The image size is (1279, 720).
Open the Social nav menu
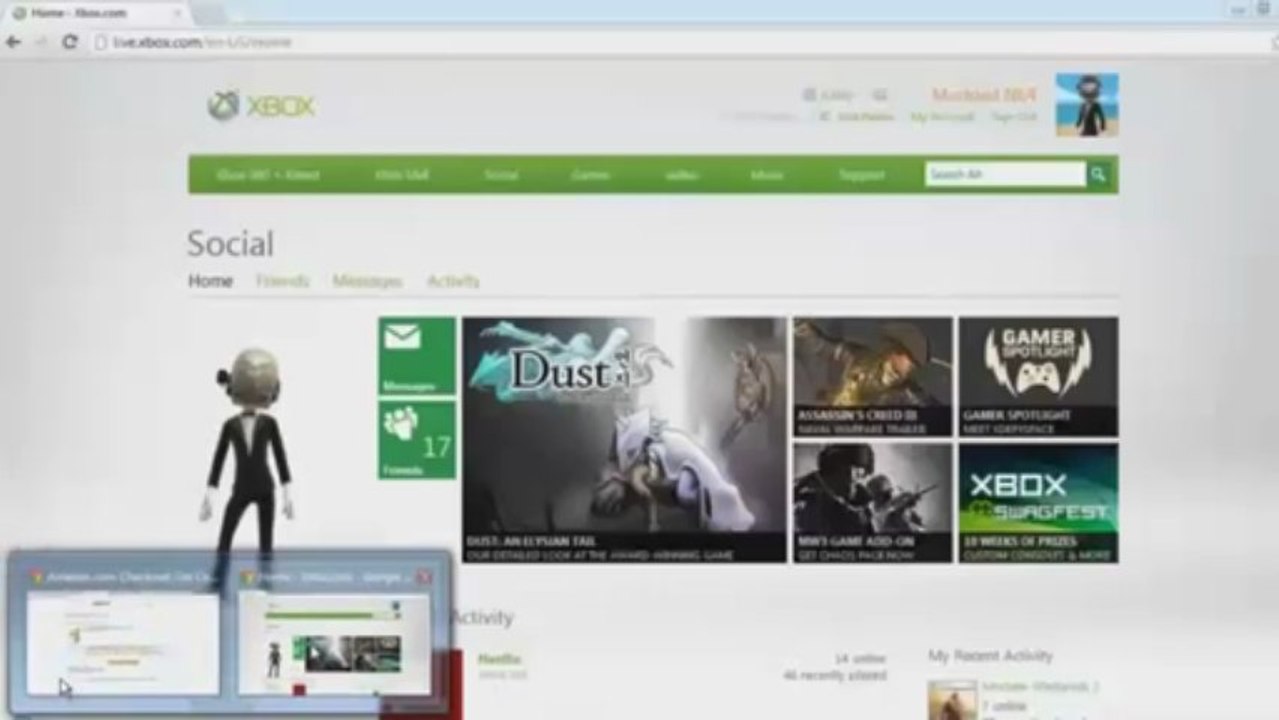click(501, 175)
